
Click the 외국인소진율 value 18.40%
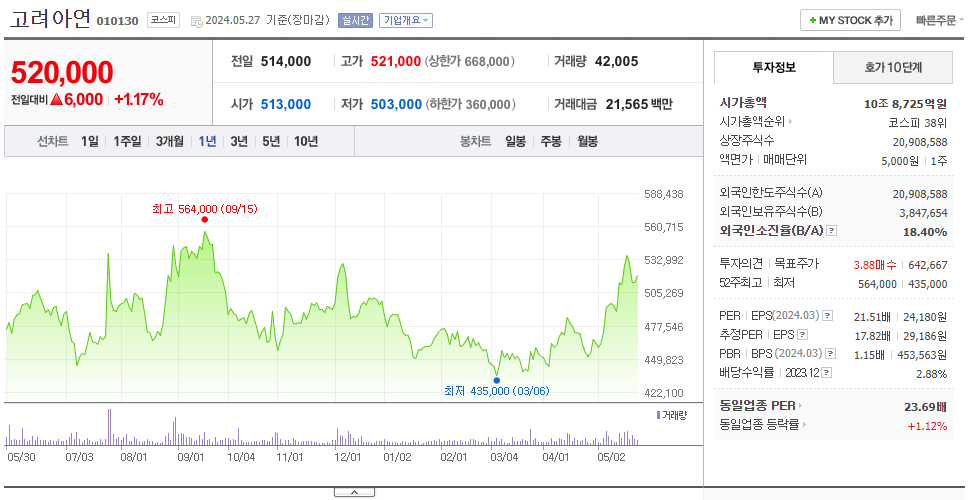pyautogui.click(x=927, y=231)
